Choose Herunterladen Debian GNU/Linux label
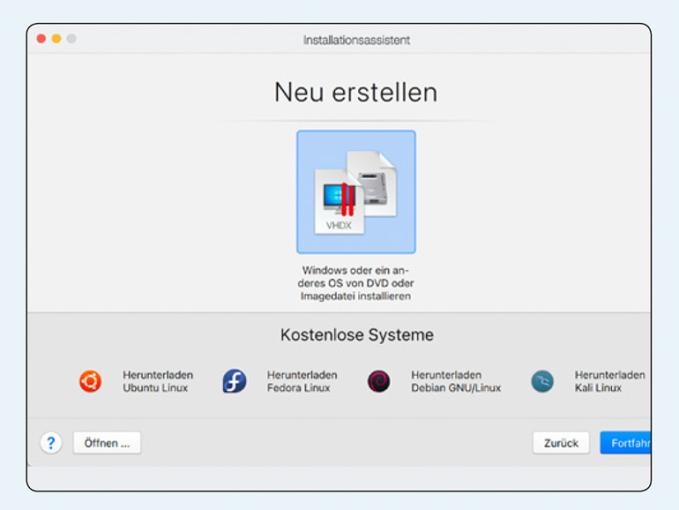 (x=456, y=381)
